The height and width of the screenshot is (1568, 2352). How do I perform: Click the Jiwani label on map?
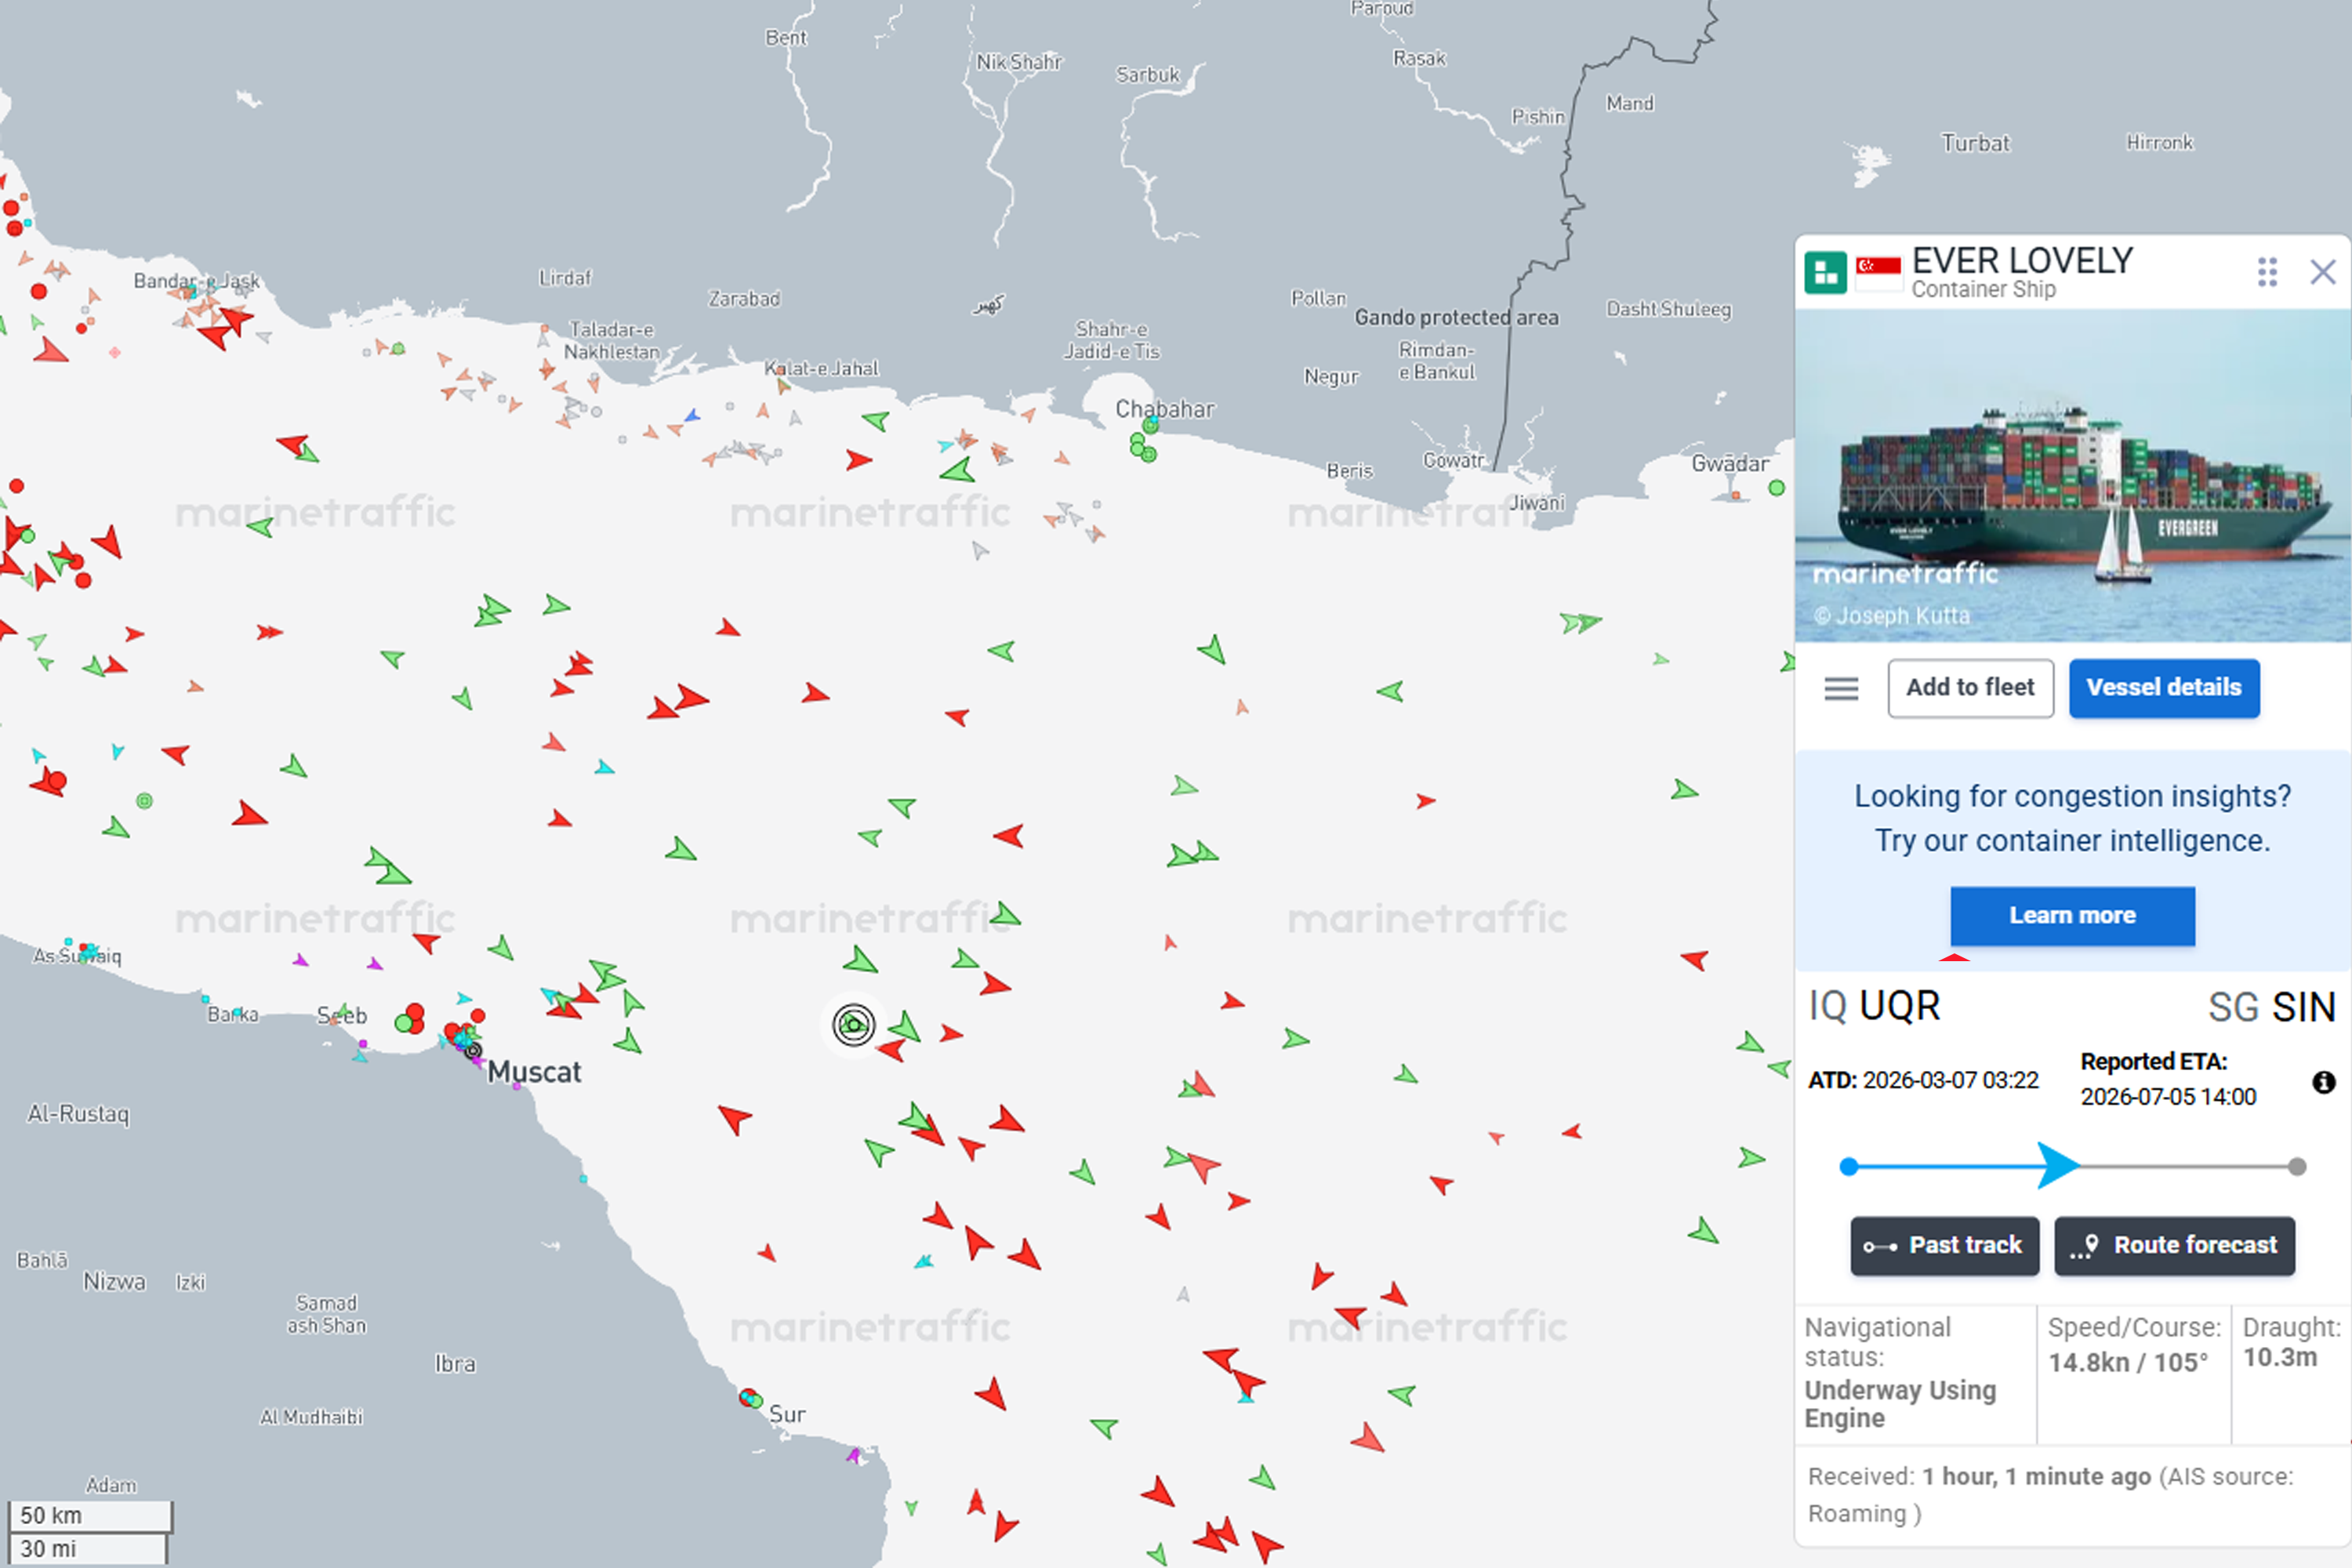(1536, 502)
